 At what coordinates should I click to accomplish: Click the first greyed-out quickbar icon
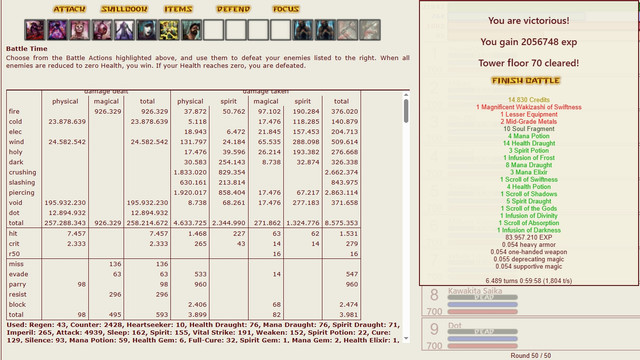click(348, 30)
